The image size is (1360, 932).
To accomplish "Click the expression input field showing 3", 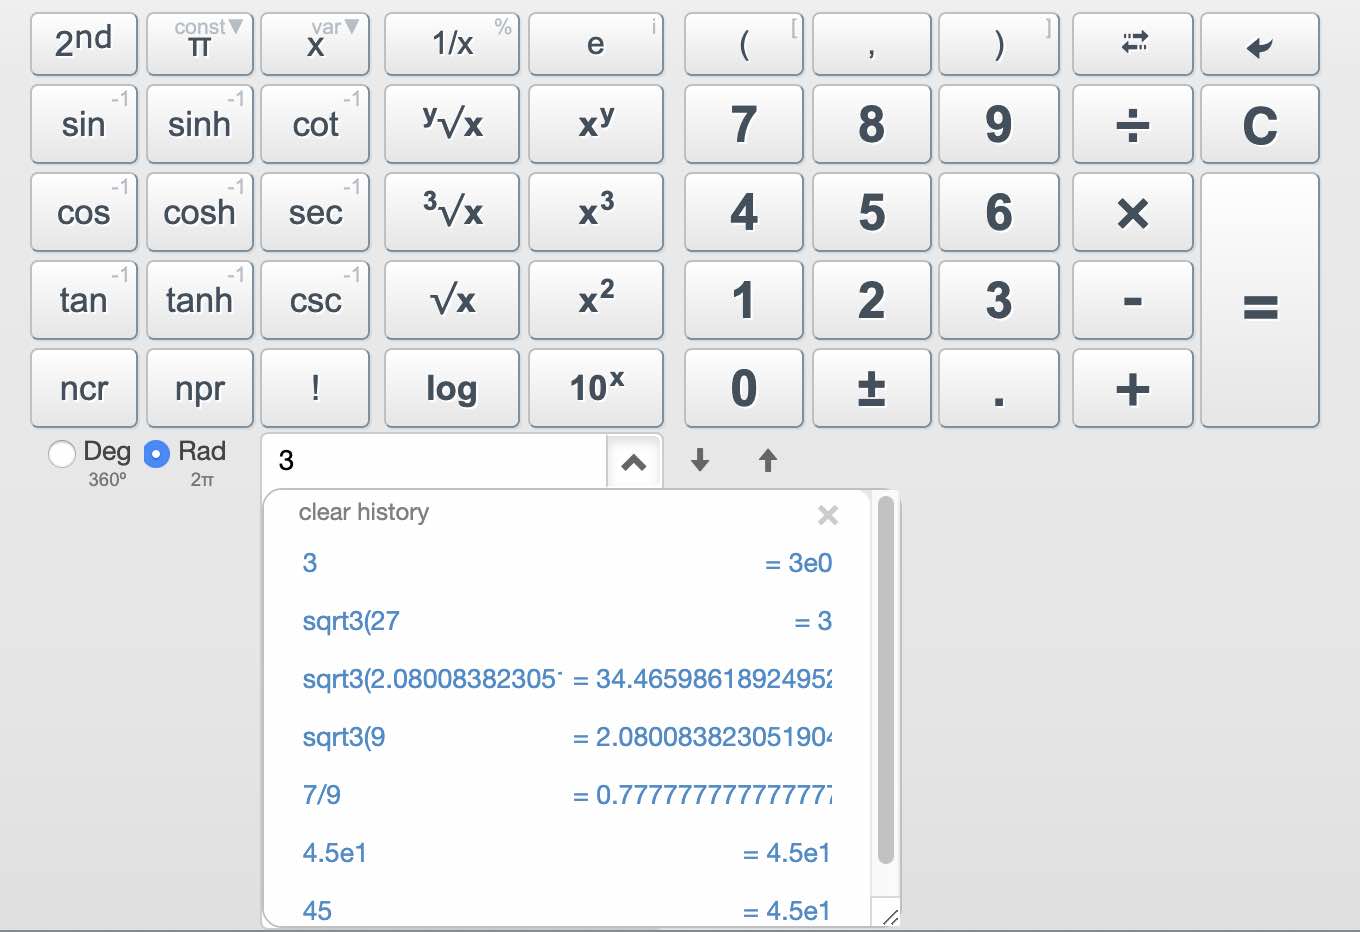I will [x=435, y=461].
